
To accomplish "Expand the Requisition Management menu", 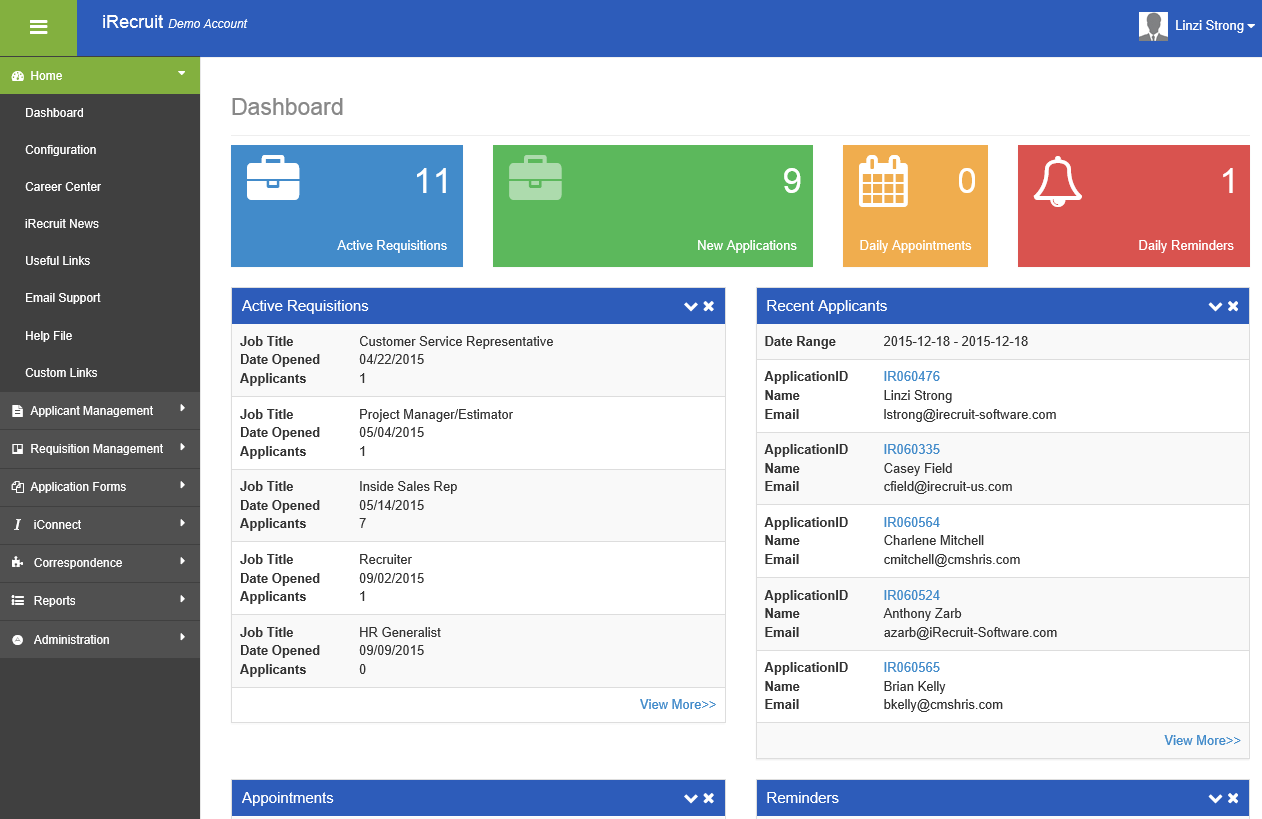I will (x=97, y=449).
